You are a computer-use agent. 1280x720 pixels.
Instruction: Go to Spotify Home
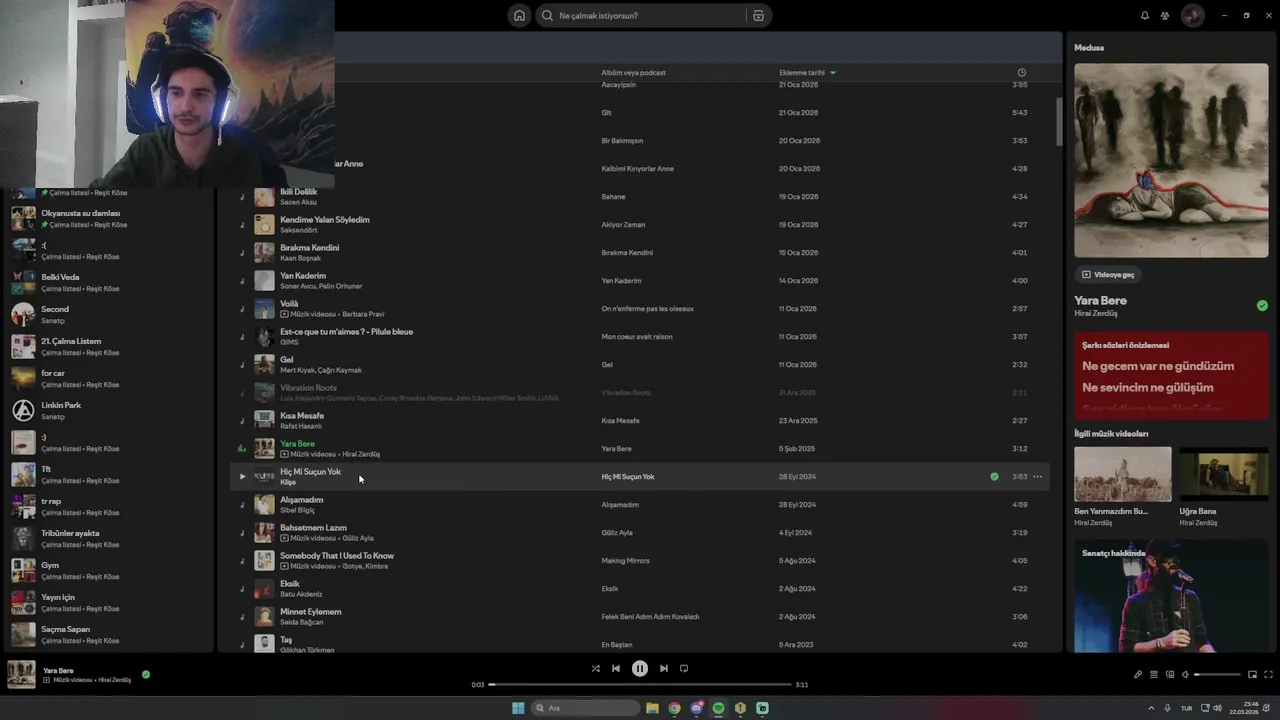pos(519,15)
